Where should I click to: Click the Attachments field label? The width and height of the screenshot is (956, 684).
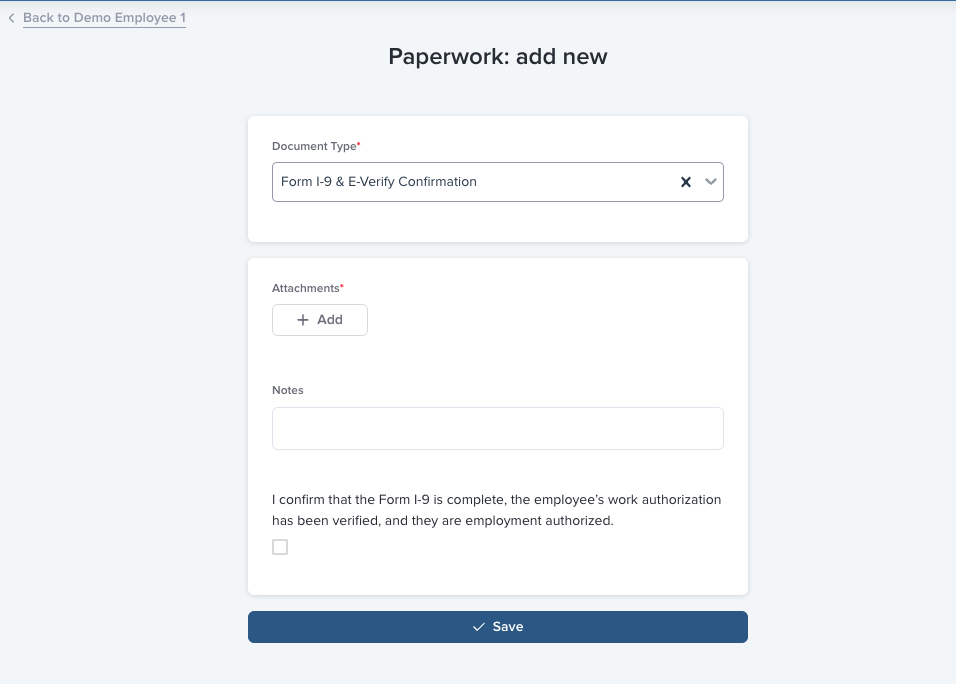click(305, 288)
